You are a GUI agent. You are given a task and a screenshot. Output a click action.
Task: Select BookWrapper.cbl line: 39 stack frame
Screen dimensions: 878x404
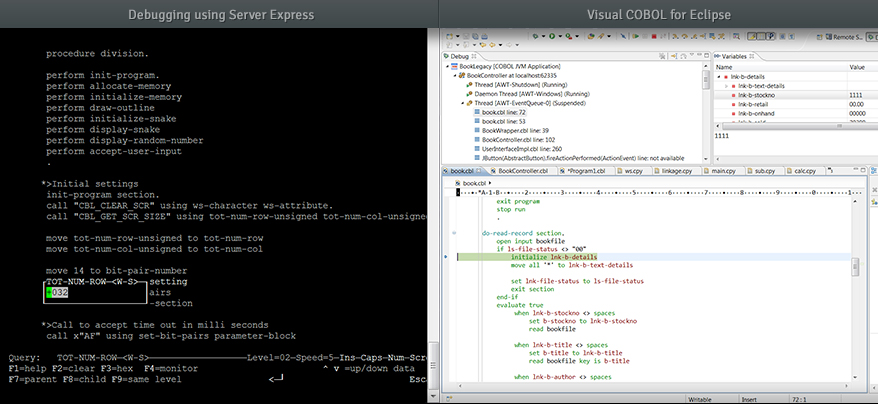point(515,130)
